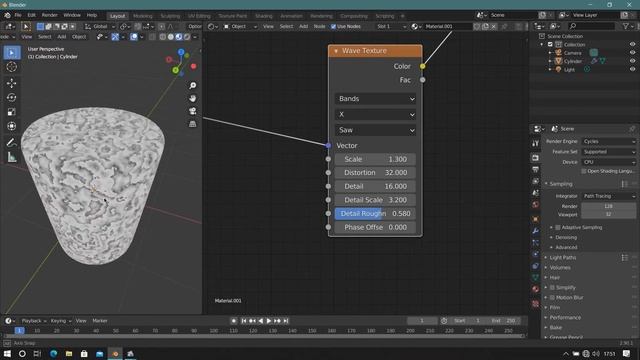Open the Scene properties tab
This screenshot has width=640, height=360.
click(x=536, y=193)
